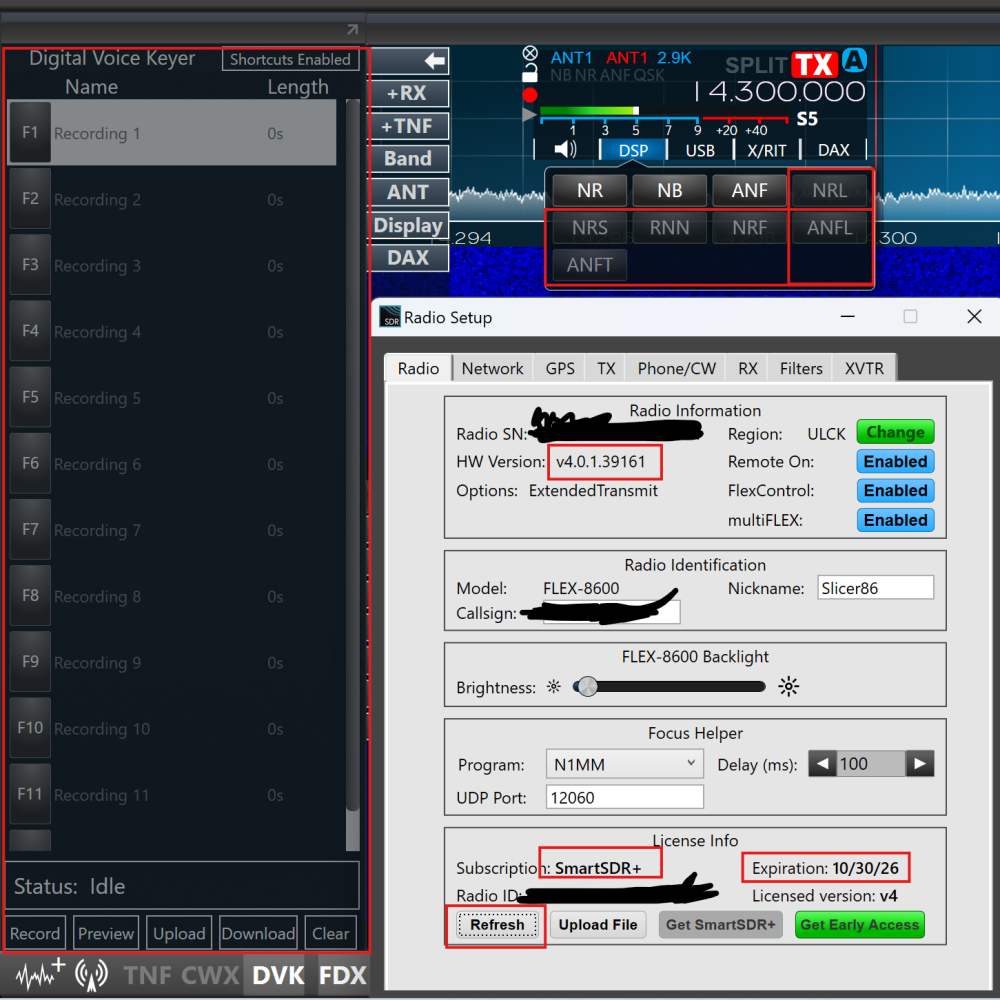Open the DAX slice tab

833,151
